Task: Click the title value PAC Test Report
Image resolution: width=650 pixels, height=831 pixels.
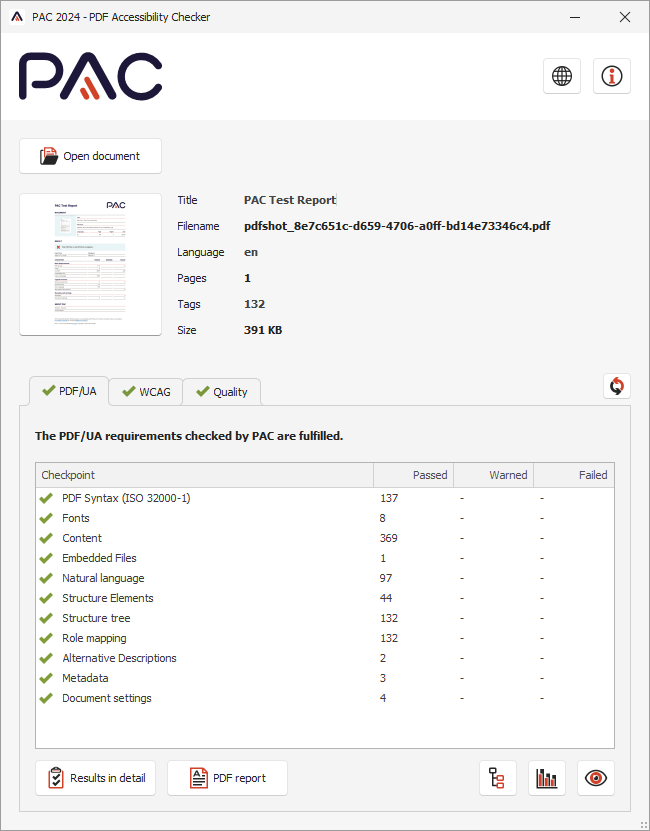Action: (290, 200)
